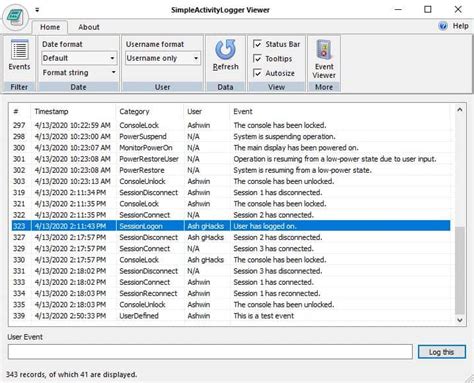Viewport: 474px width, 383px height.
Task: Select row 319 SessionDisconnect event
Action: (231, 193)
